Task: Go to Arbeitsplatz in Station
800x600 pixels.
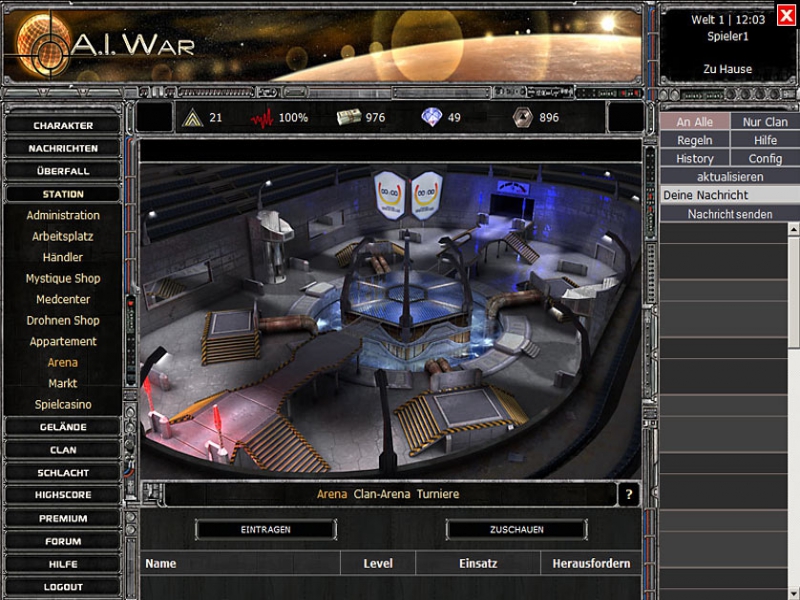Action: [x=63, y=236]
